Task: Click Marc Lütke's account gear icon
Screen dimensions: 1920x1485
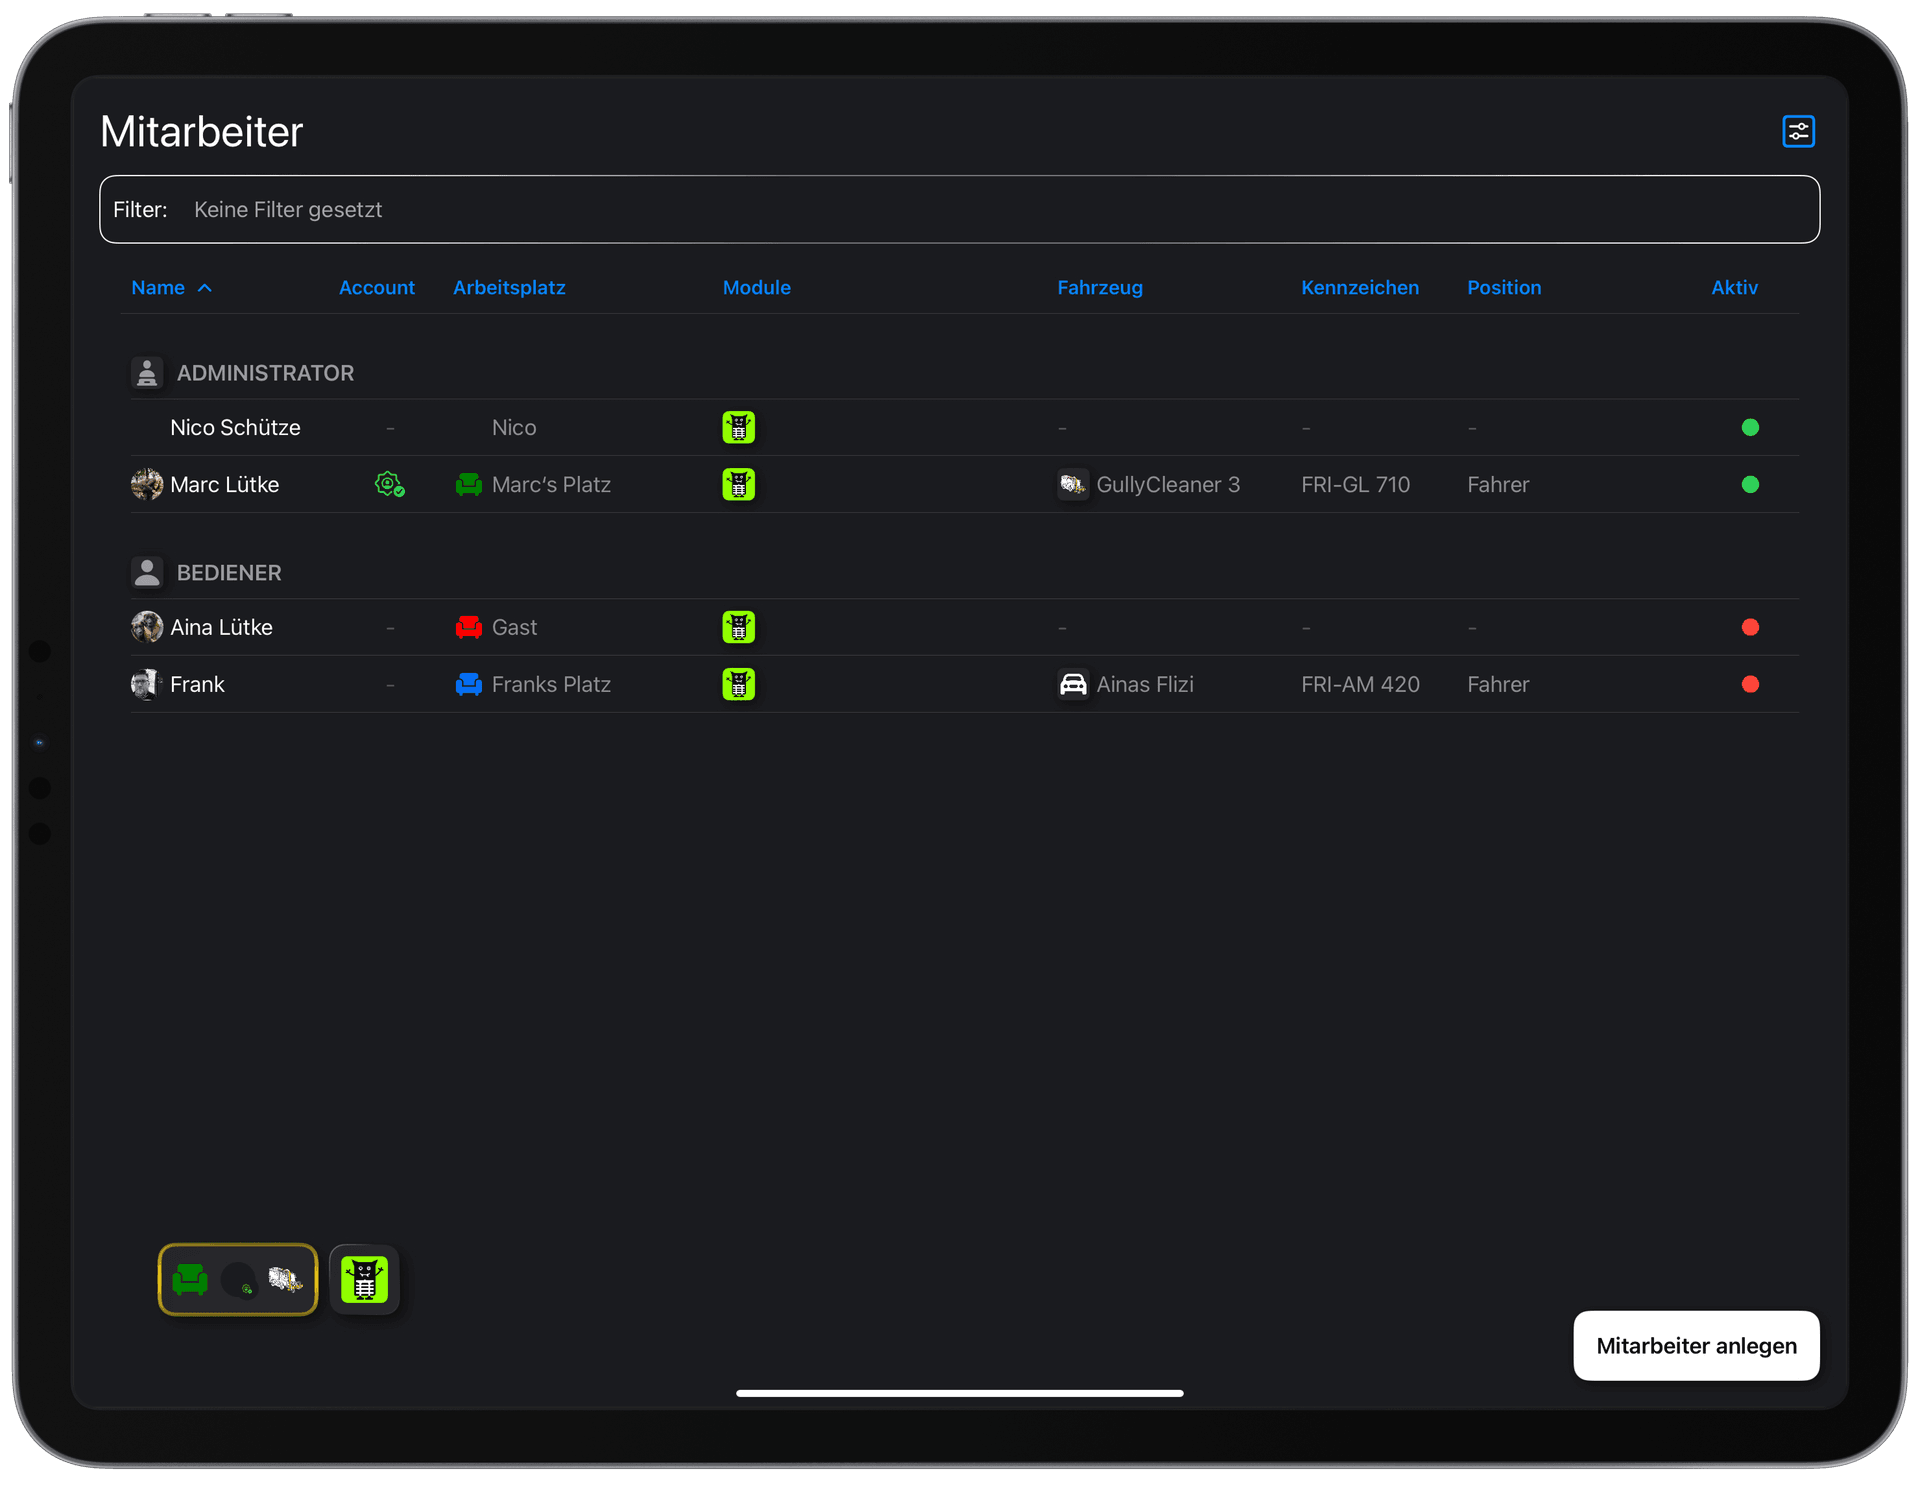Action: [x=389, y=484]
